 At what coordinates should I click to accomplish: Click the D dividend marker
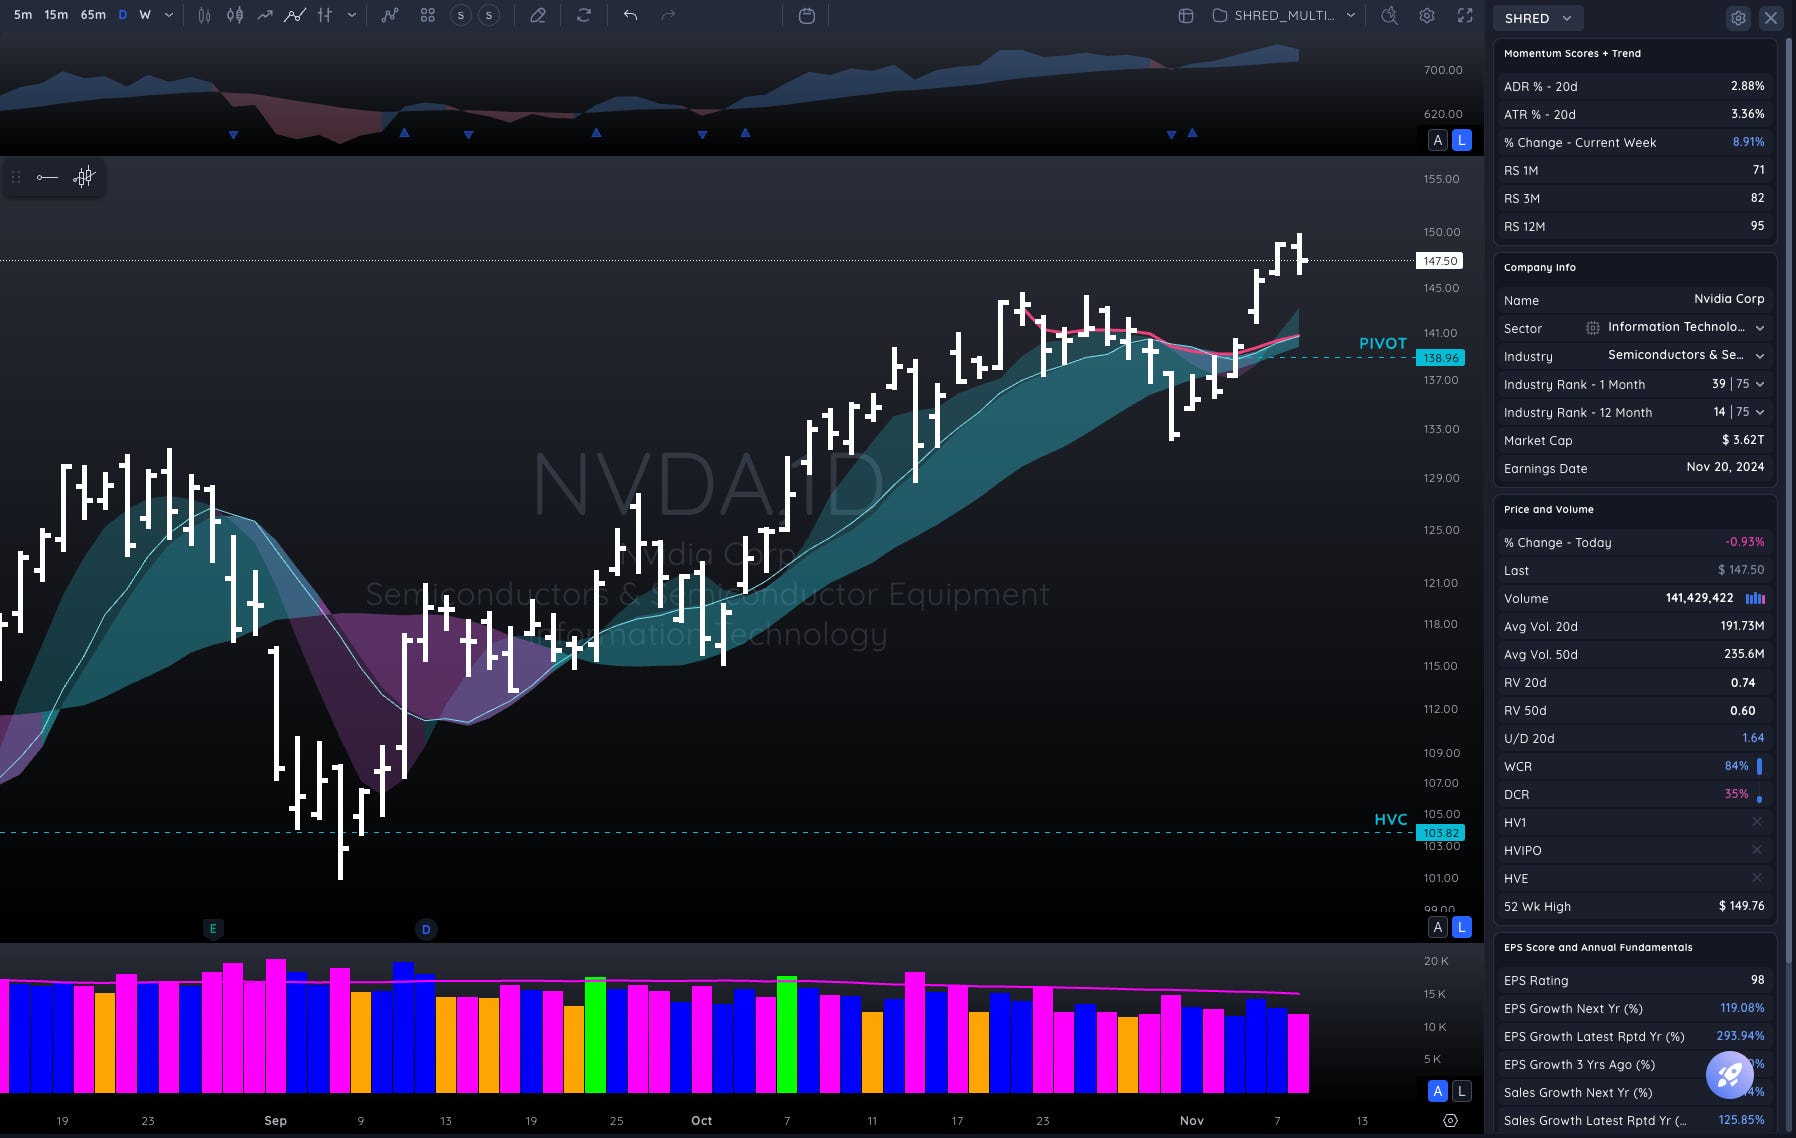click(x=426, y=929)
